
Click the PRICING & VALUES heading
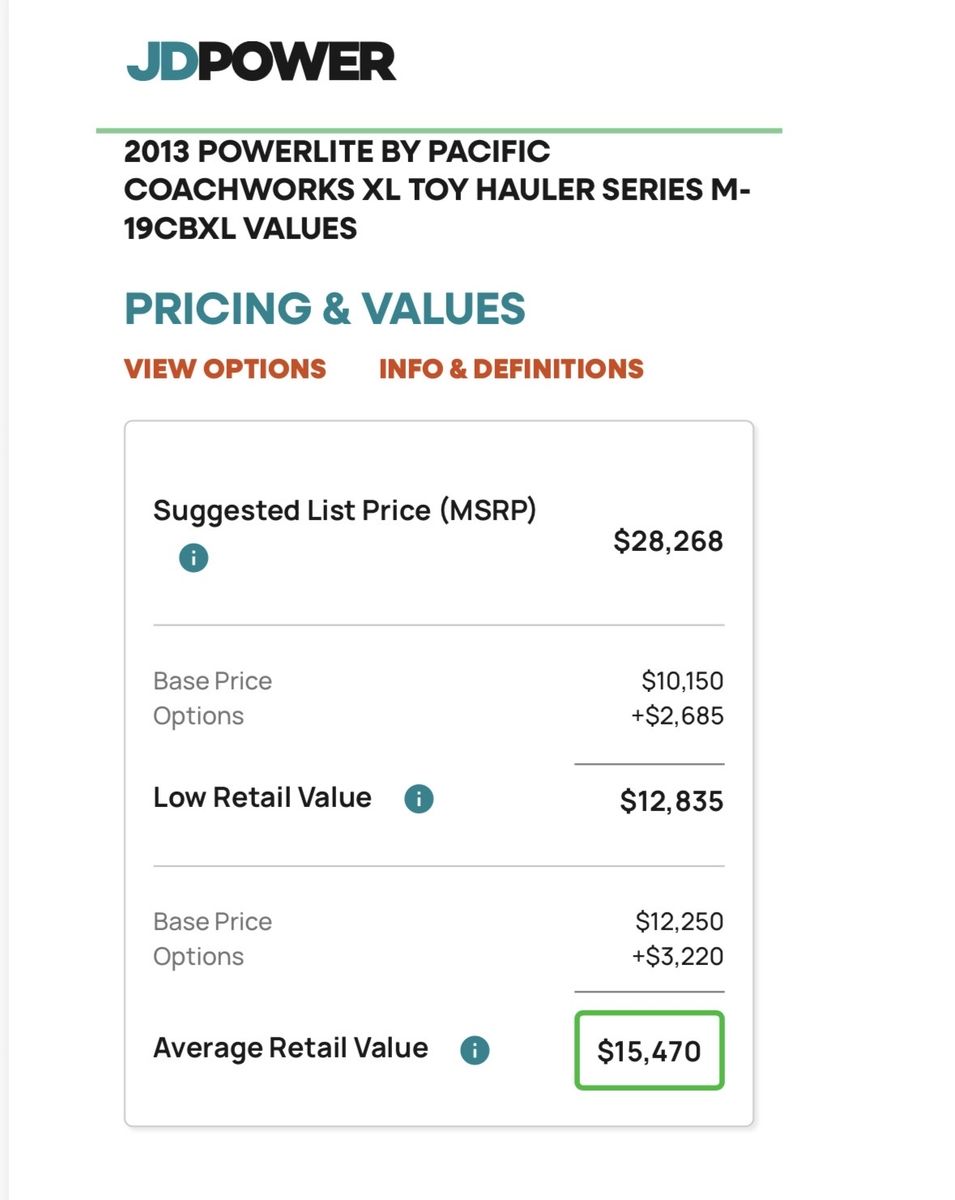(325, 309)
